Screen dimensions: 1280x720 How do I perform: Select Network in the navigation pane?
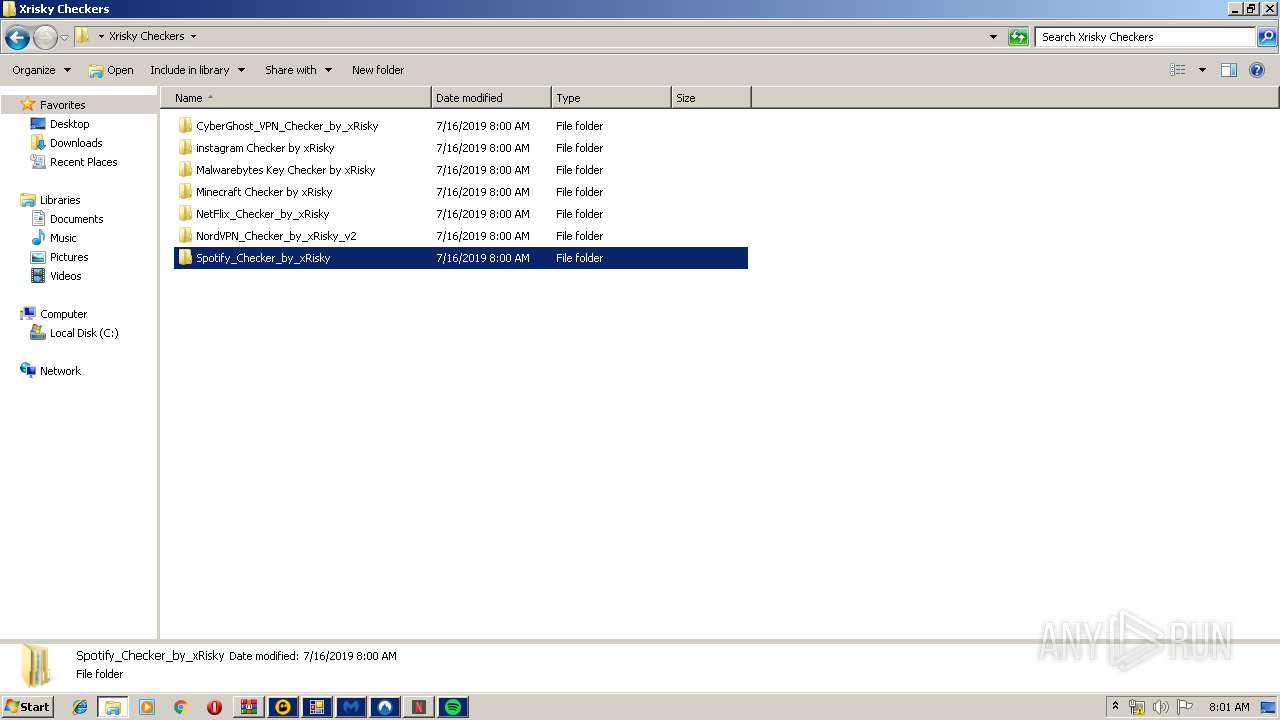coord(60,371)
